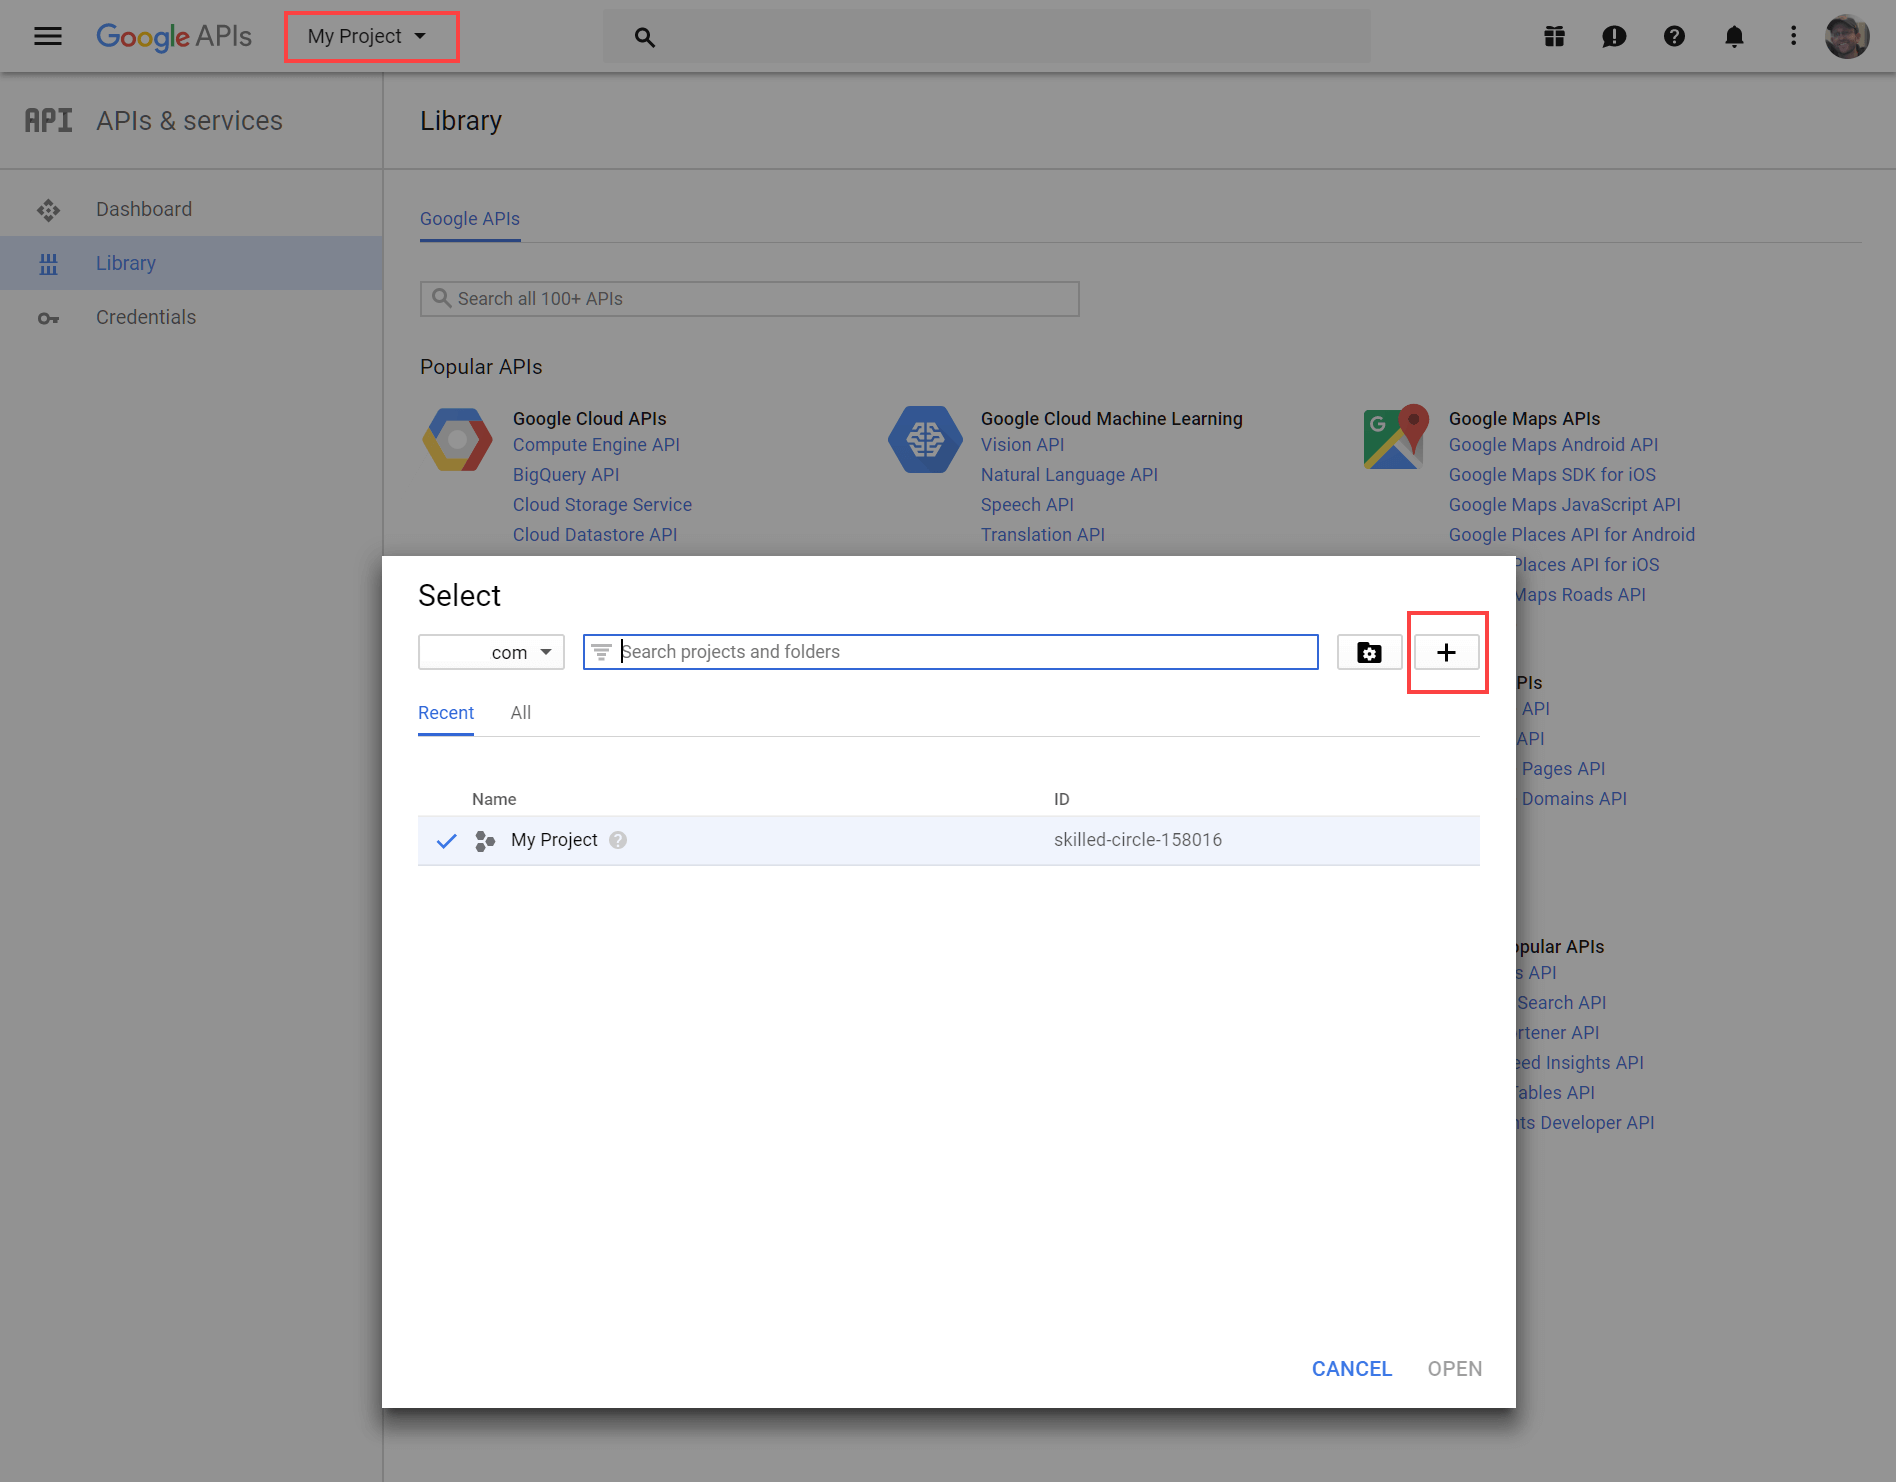The width and height of the screenshot is (1896, 1482).
Task: Open the gift free trial icon
Action: click(1554, 37)
